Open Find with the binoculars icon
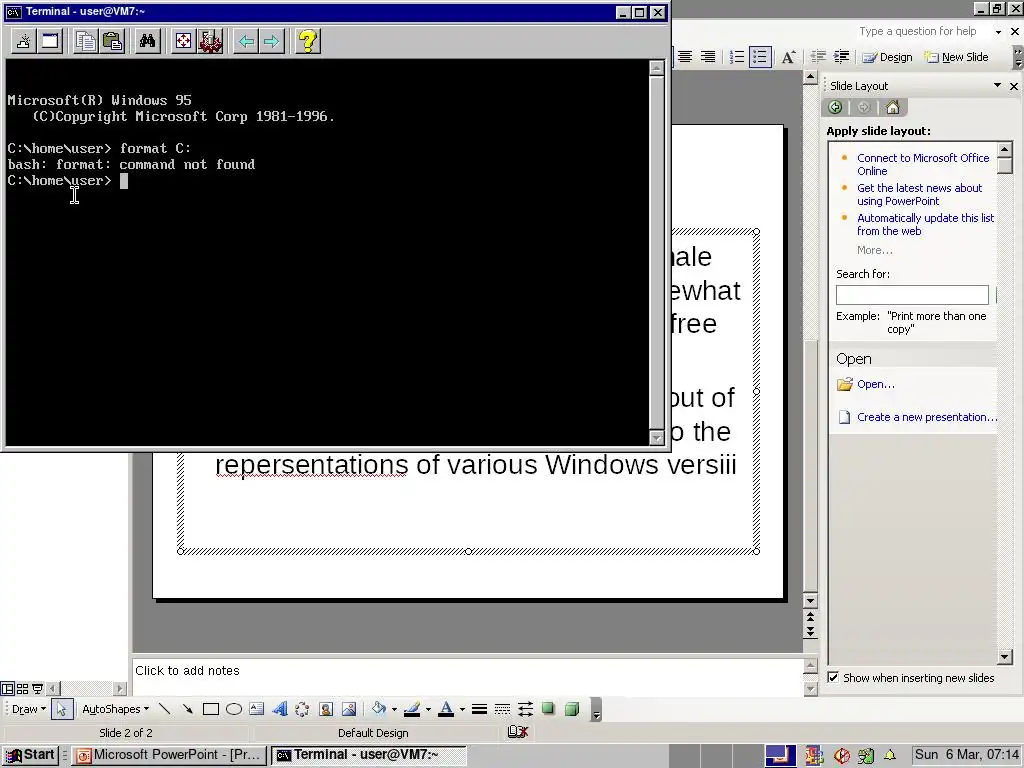Image resolution: width=1024 pixels, height=768 pixels. [x=148, y=42]
